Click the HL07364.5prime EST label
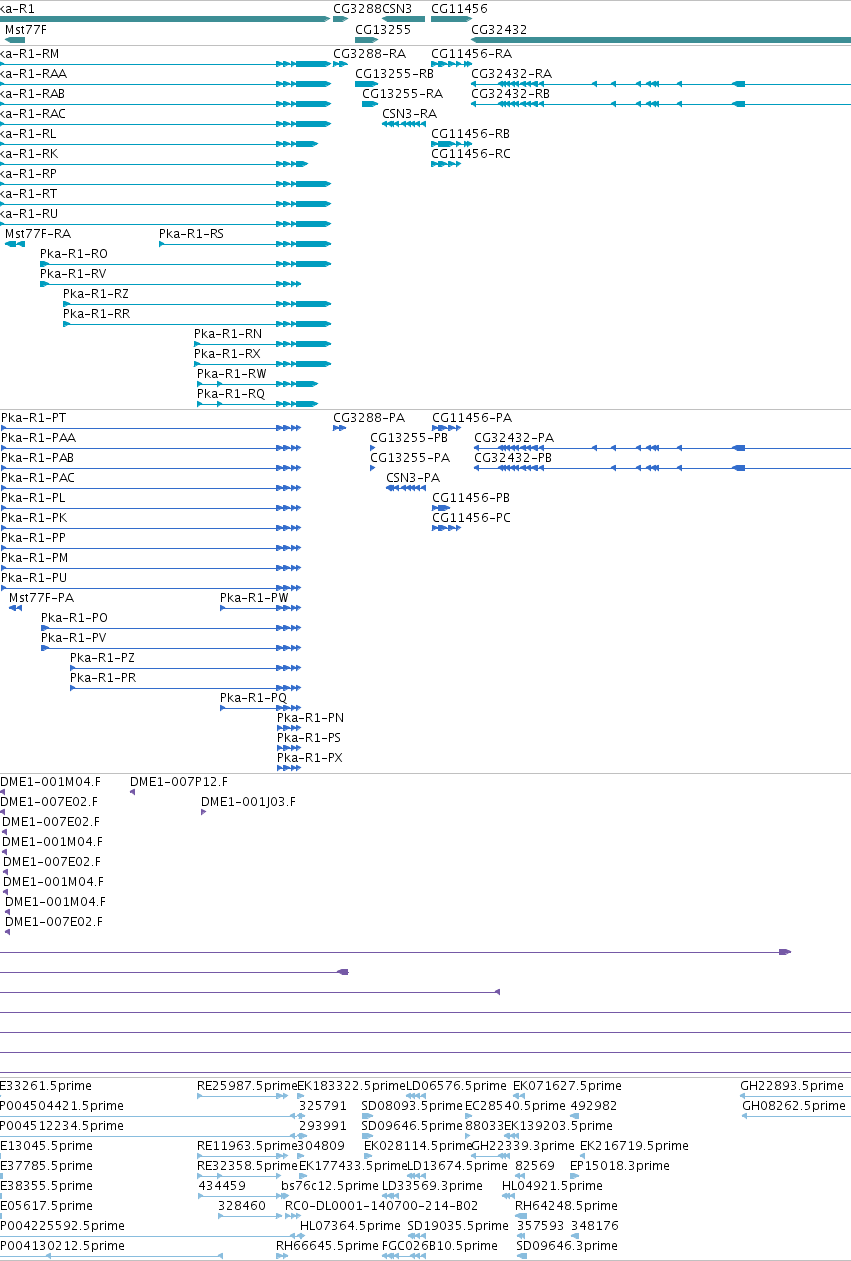Viewport: 851px width, 1261px height. pyautogui.click(x=350, y=1226)
